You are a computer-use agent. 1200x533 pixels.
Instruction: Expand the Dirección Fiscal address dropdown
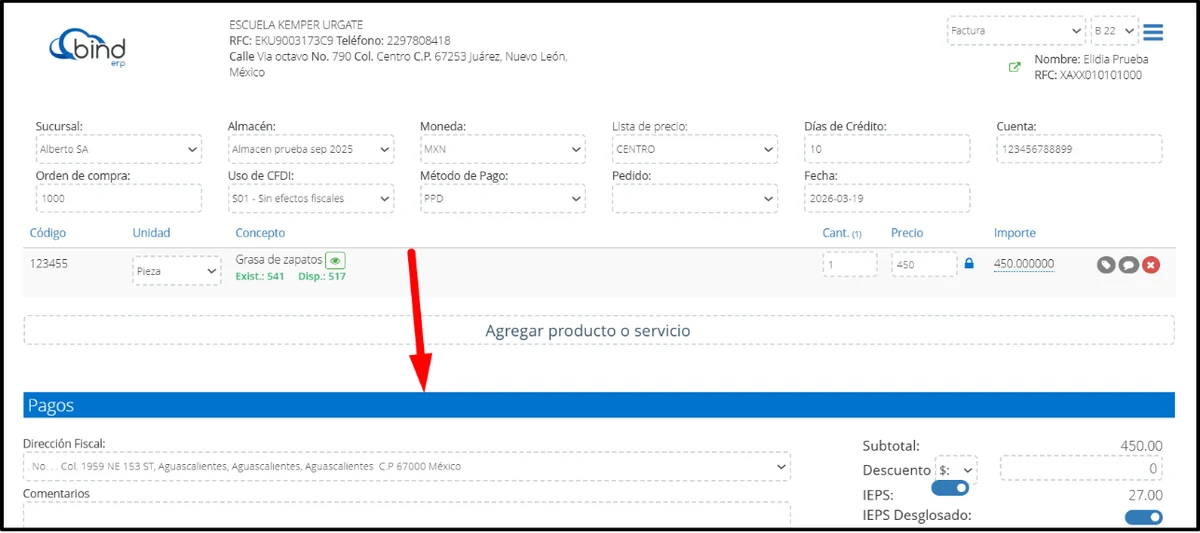(x=406, y=466)
